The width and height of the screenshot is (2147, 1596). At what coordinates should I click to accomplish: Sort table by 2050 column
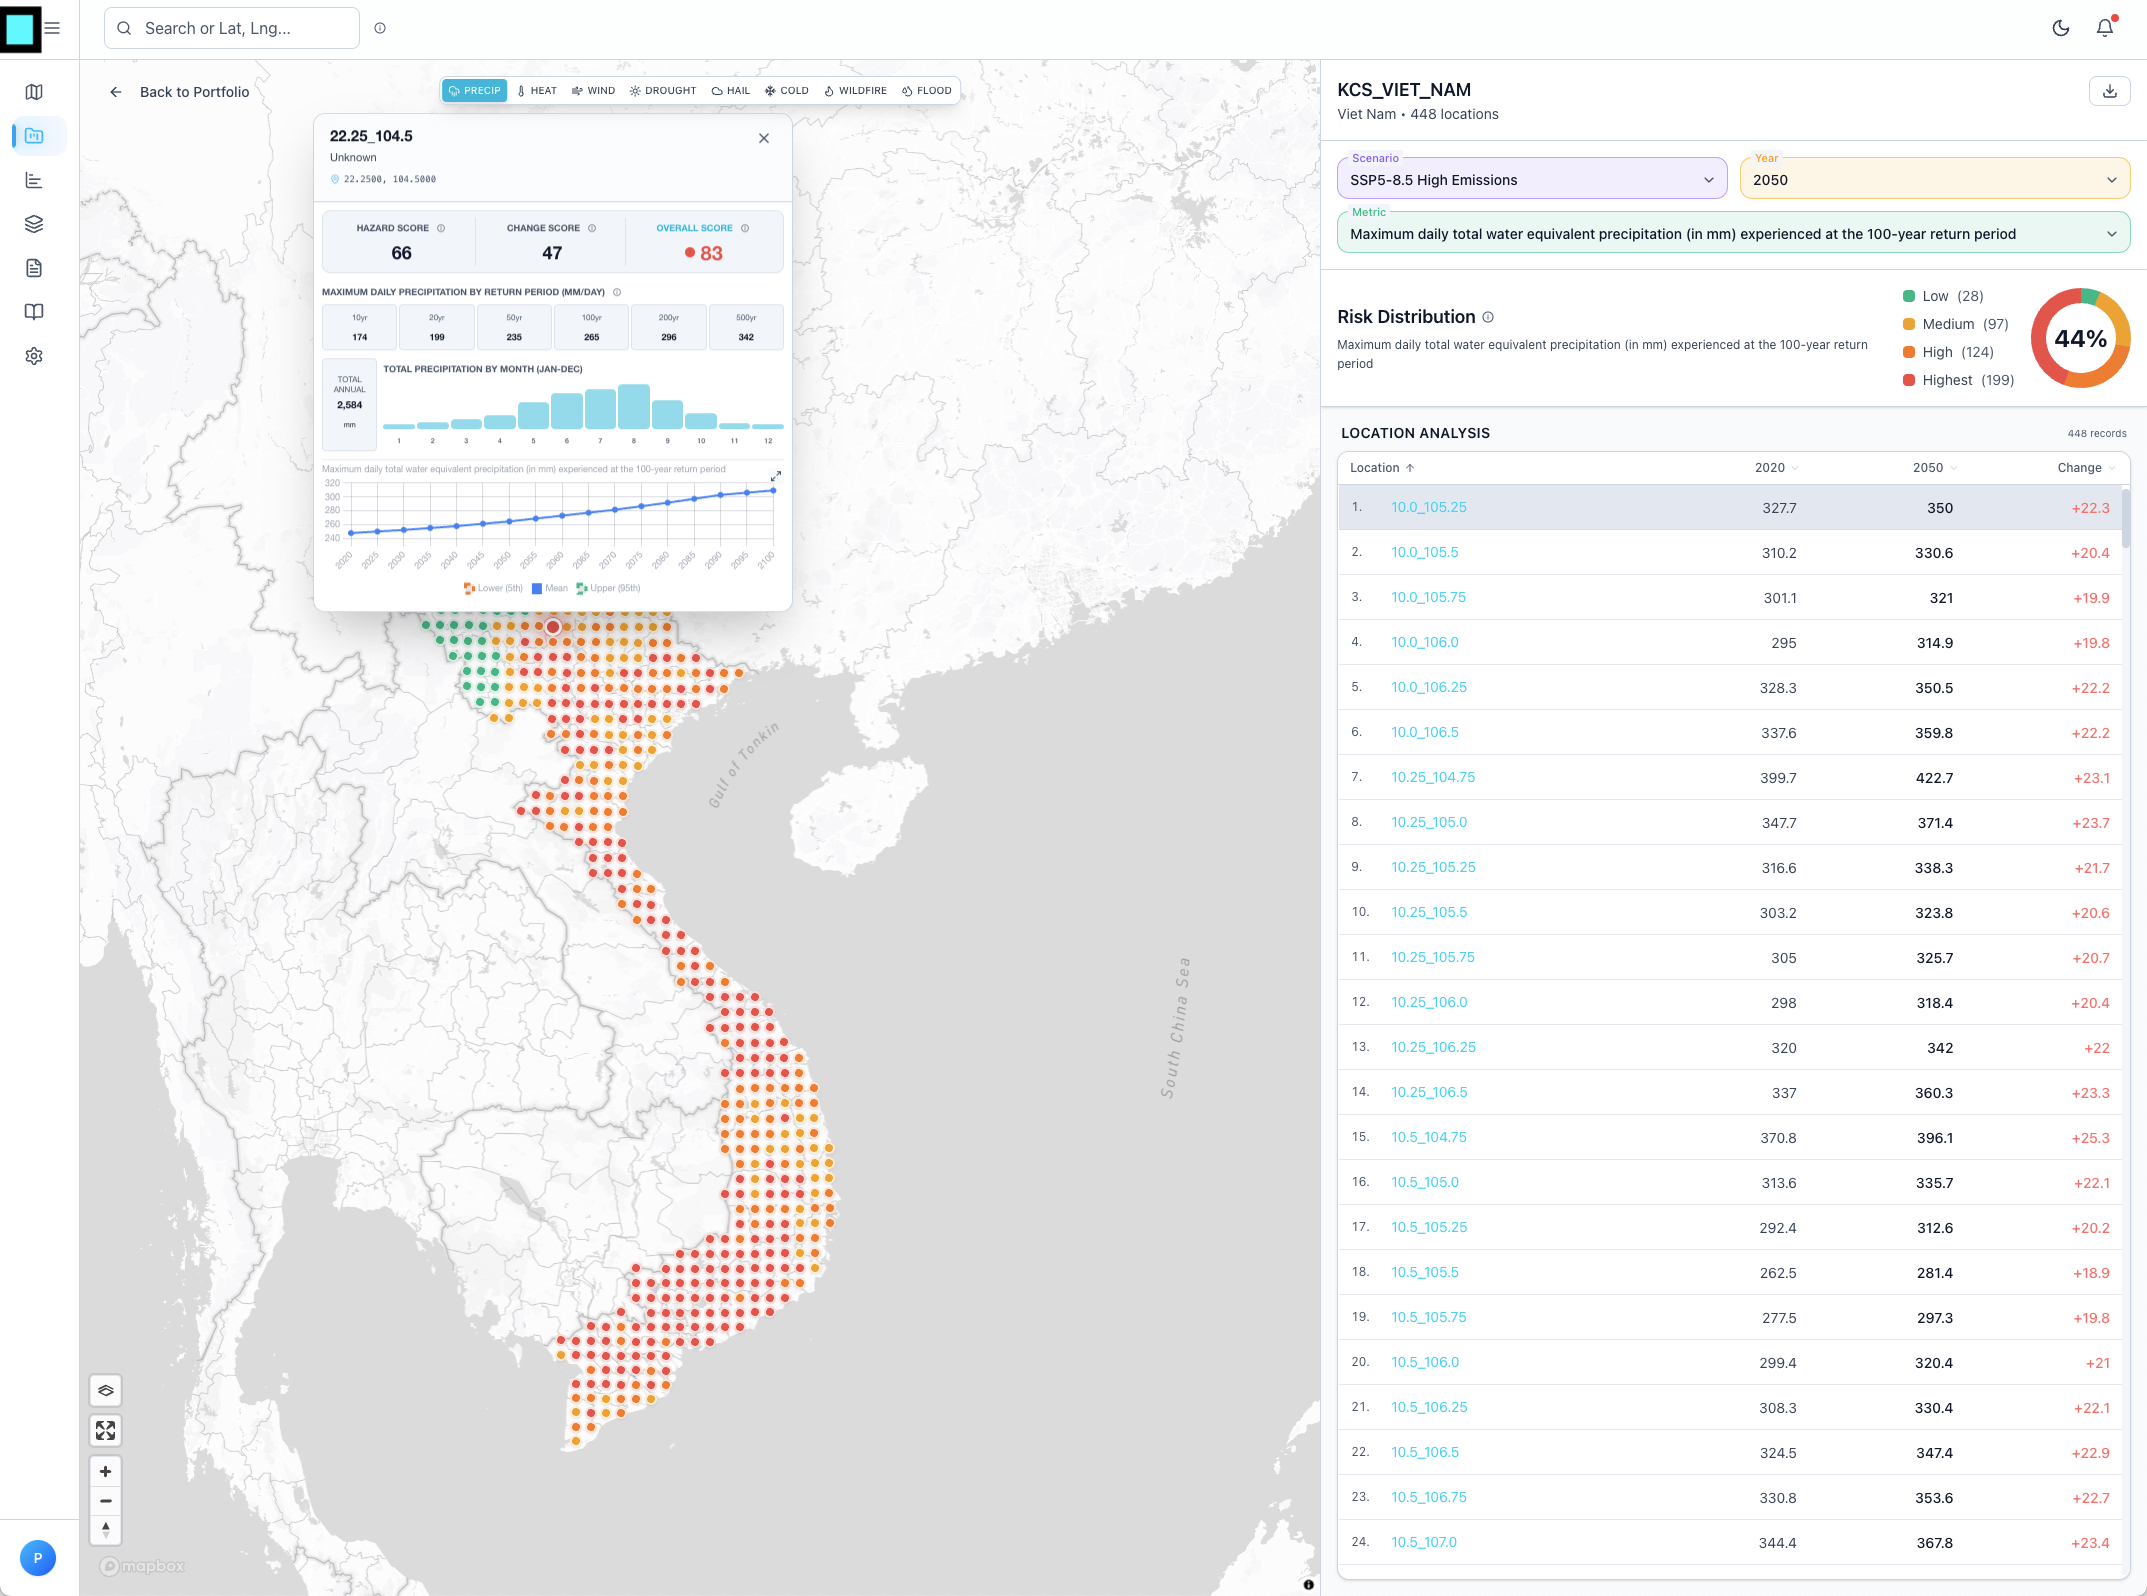click(1935, 468)
